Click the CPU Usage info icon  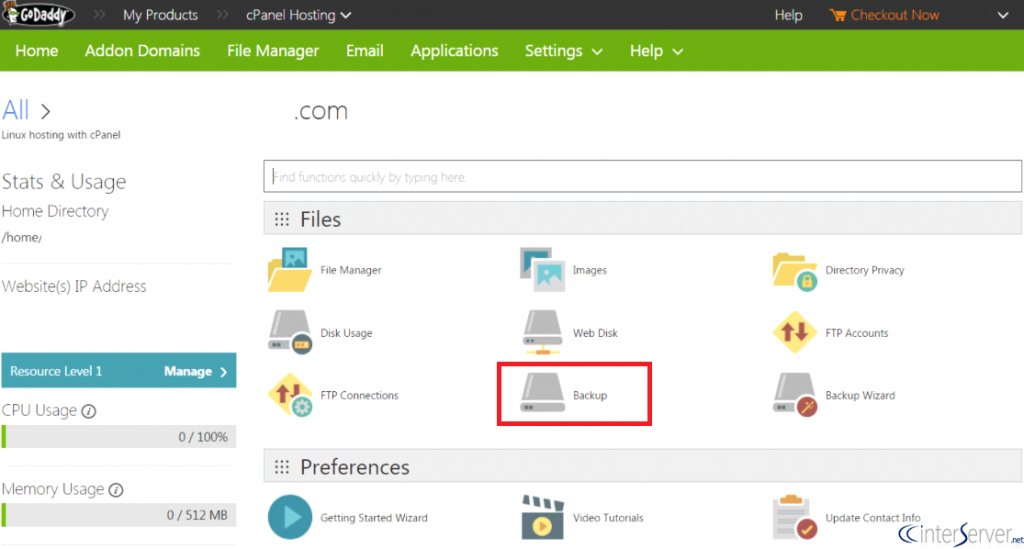[89, 411]
